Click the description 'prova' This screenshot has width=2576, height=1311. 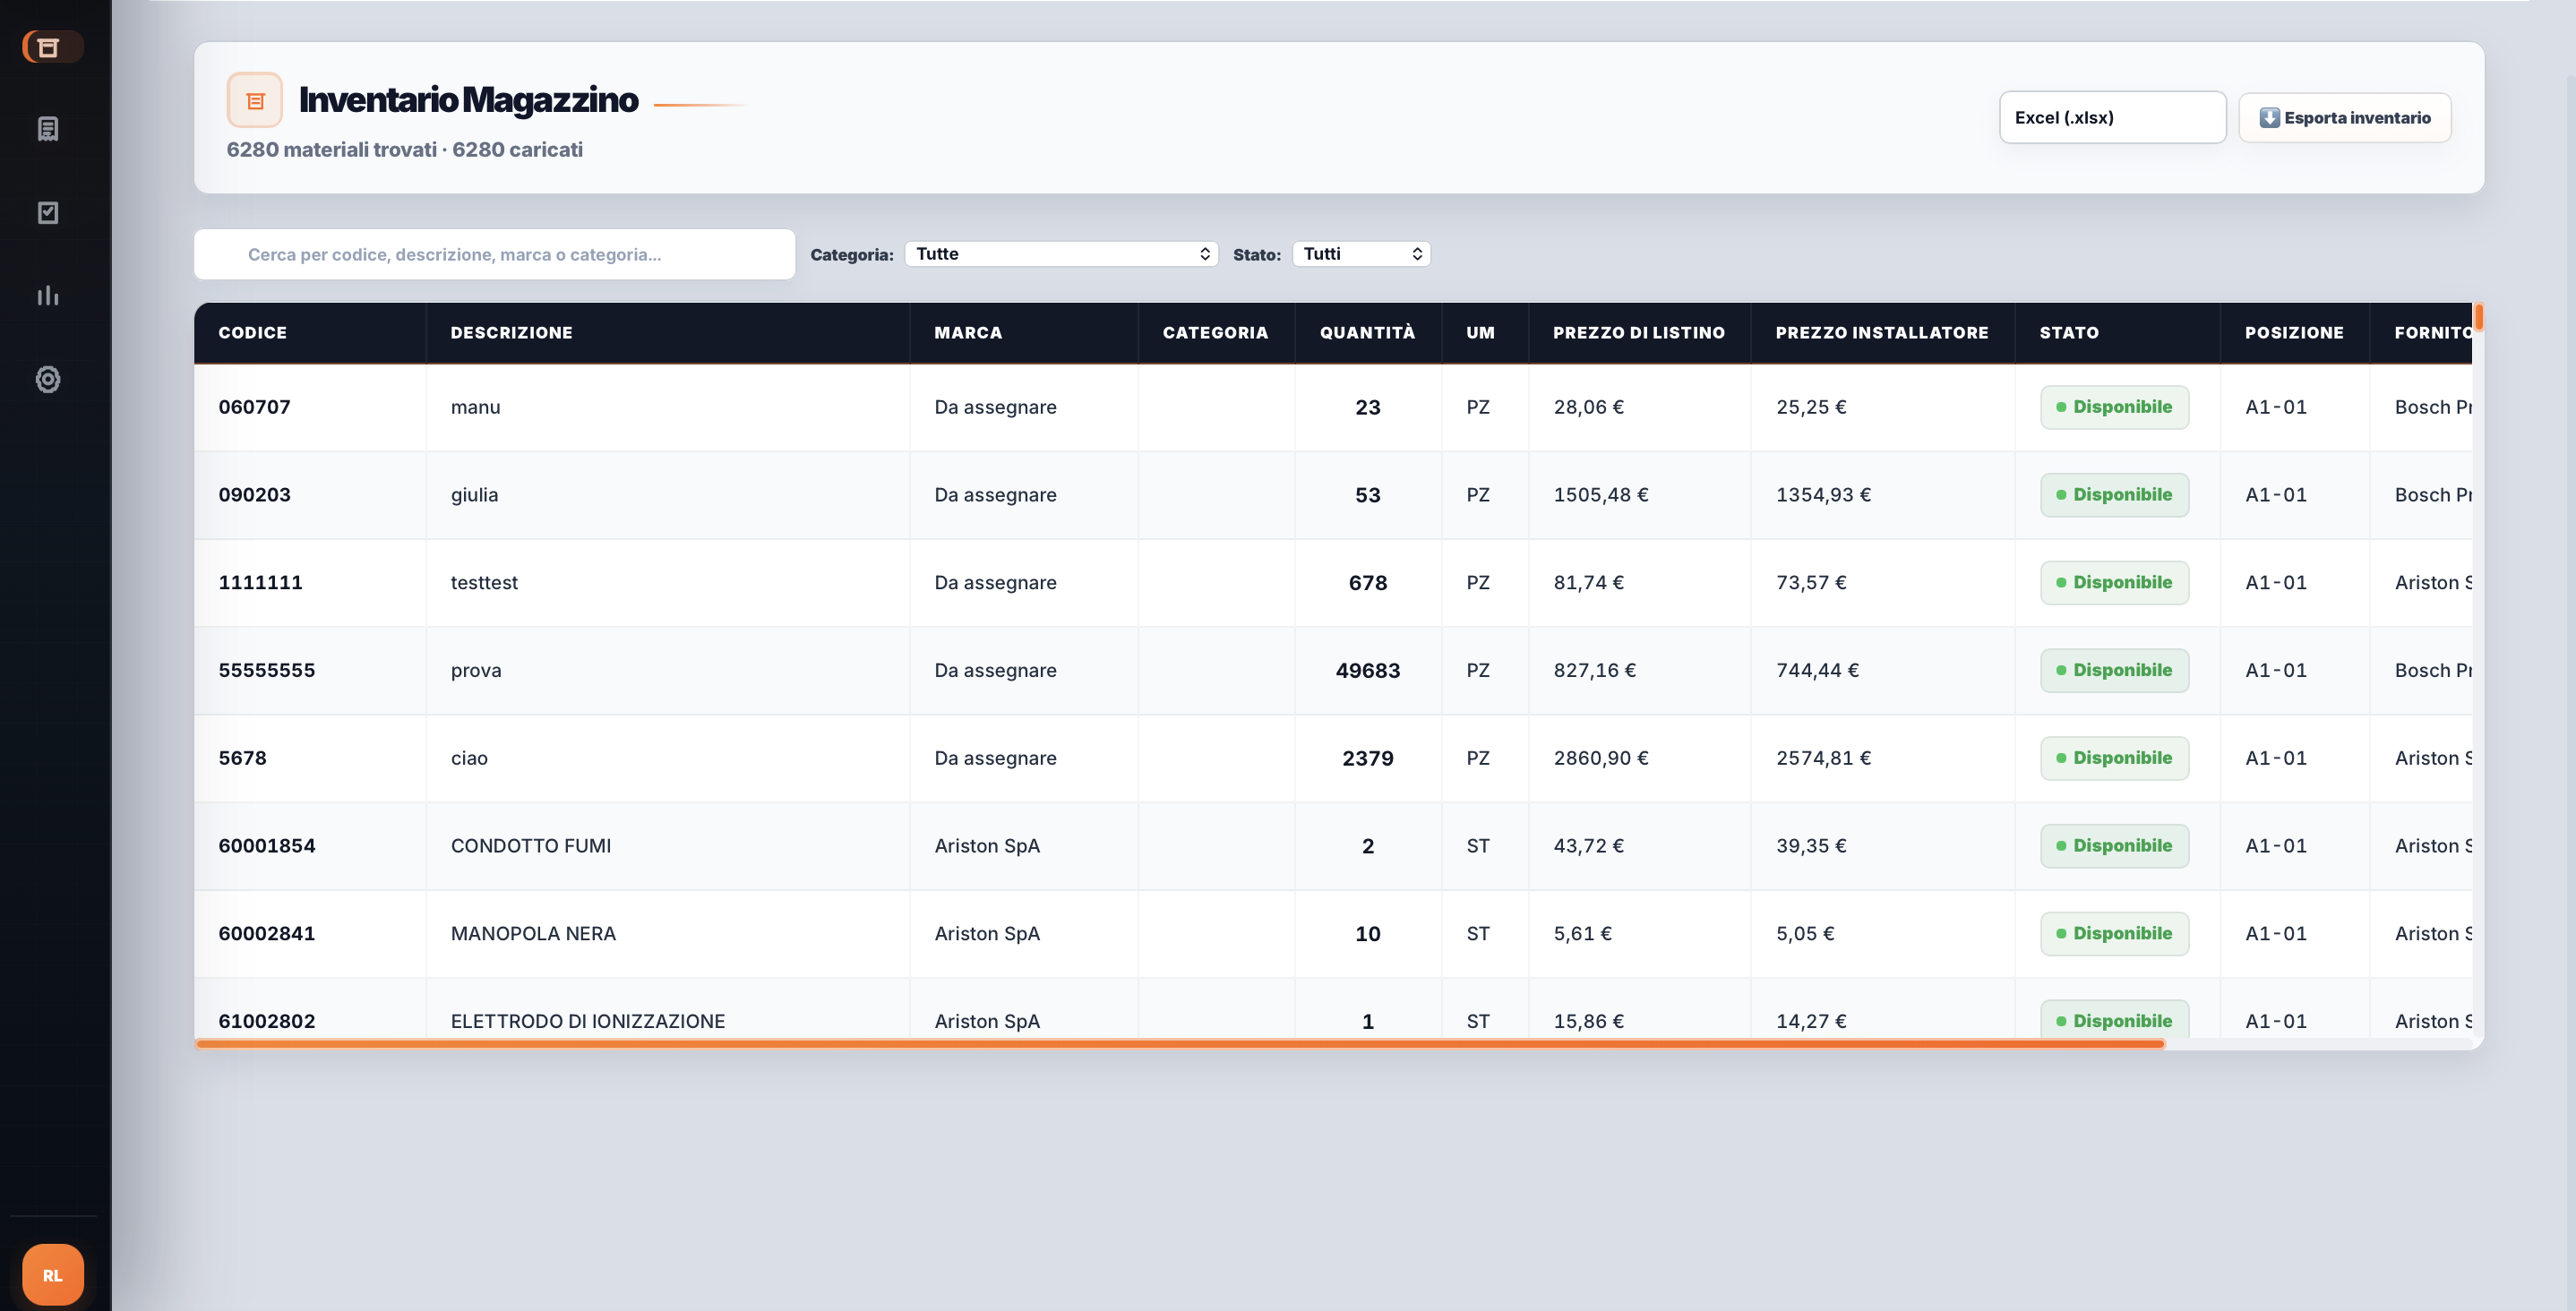pos(476,670)
